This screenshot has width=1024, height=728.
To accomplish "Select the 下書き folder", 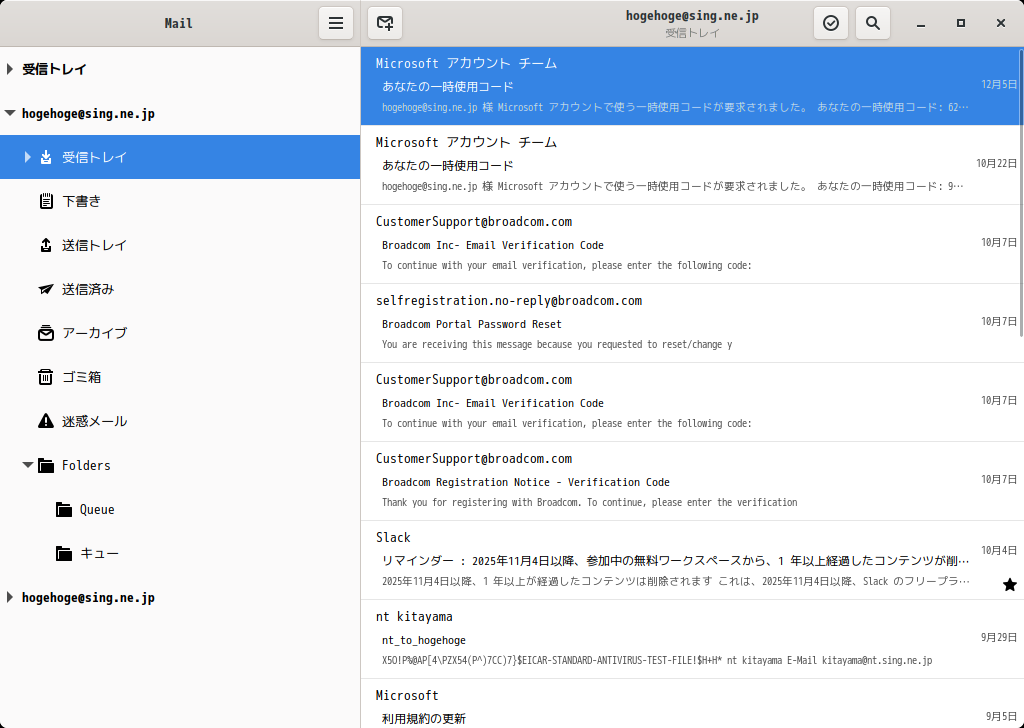I will tap(180, 201).
